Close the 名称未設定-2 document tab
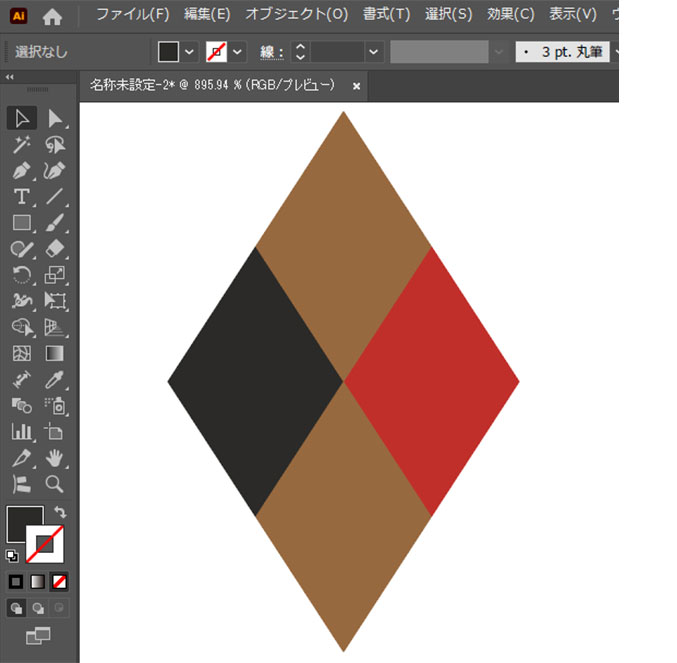Image resolution: width=677 pixels, height=663 pixels. coord(356,86)
